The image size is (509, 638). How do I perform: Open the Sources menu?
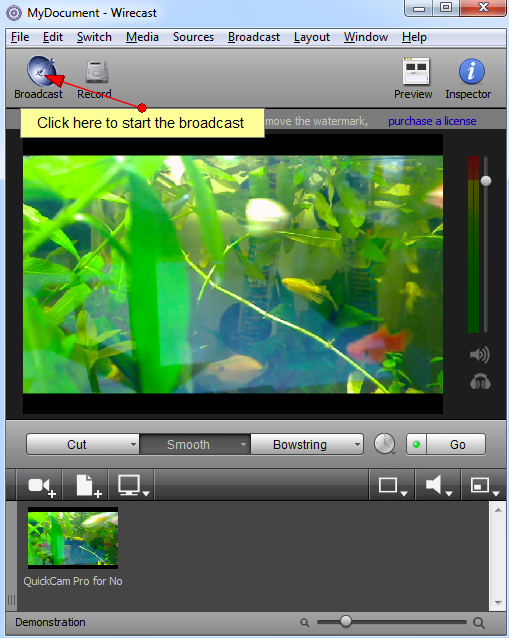point(193,37)
